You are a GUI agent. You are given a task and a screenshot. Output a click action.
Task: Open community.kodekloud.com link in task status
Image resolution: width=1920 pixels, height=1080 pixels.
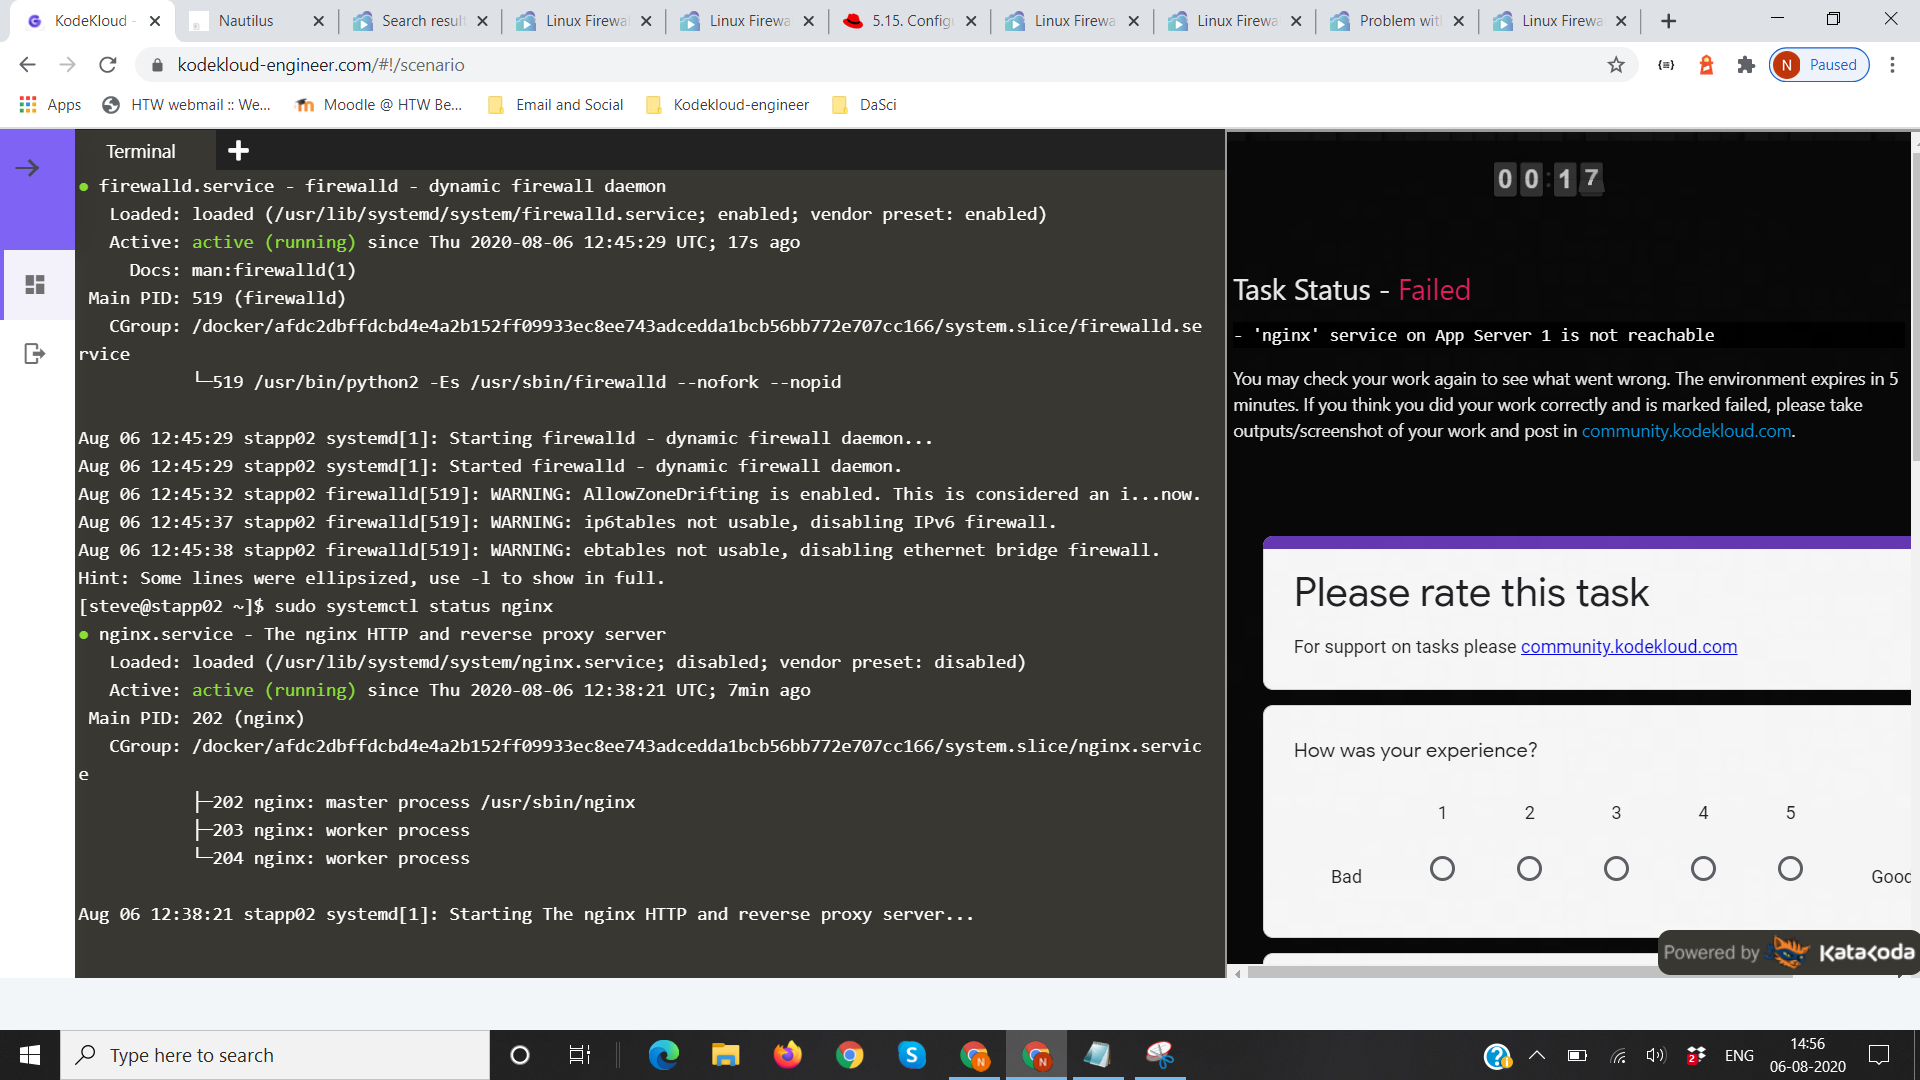pos(1686,431)
